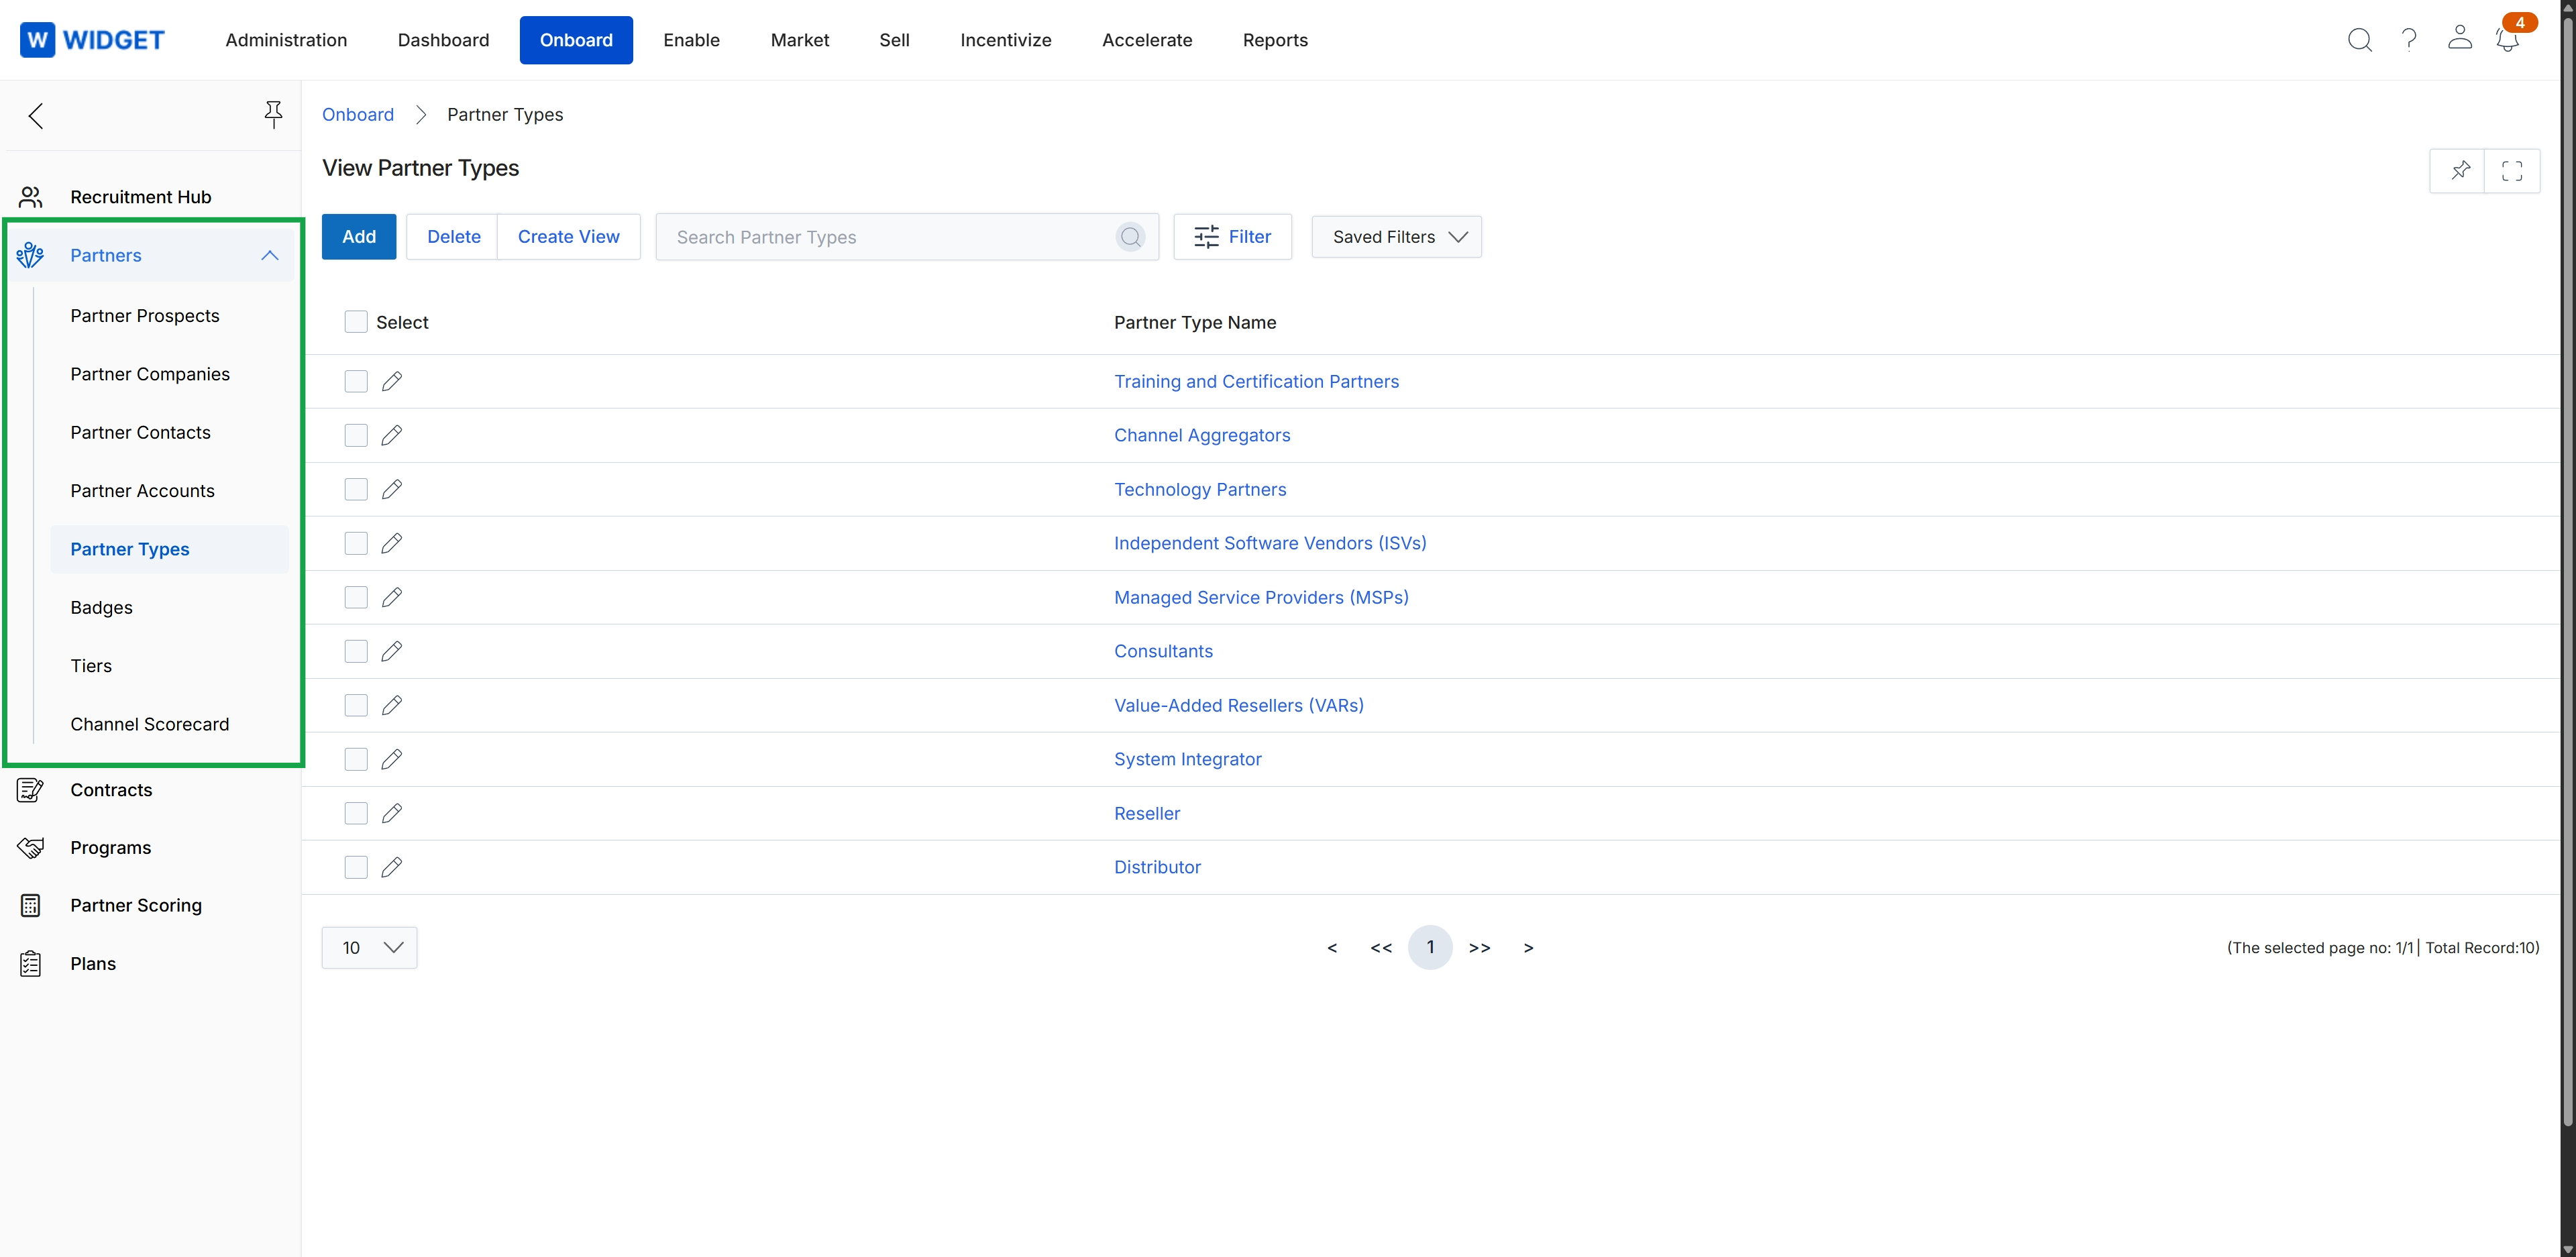Open the Saved Filters dropdown
Screen dimensions: 2576x1257
tap(1396, 237)
